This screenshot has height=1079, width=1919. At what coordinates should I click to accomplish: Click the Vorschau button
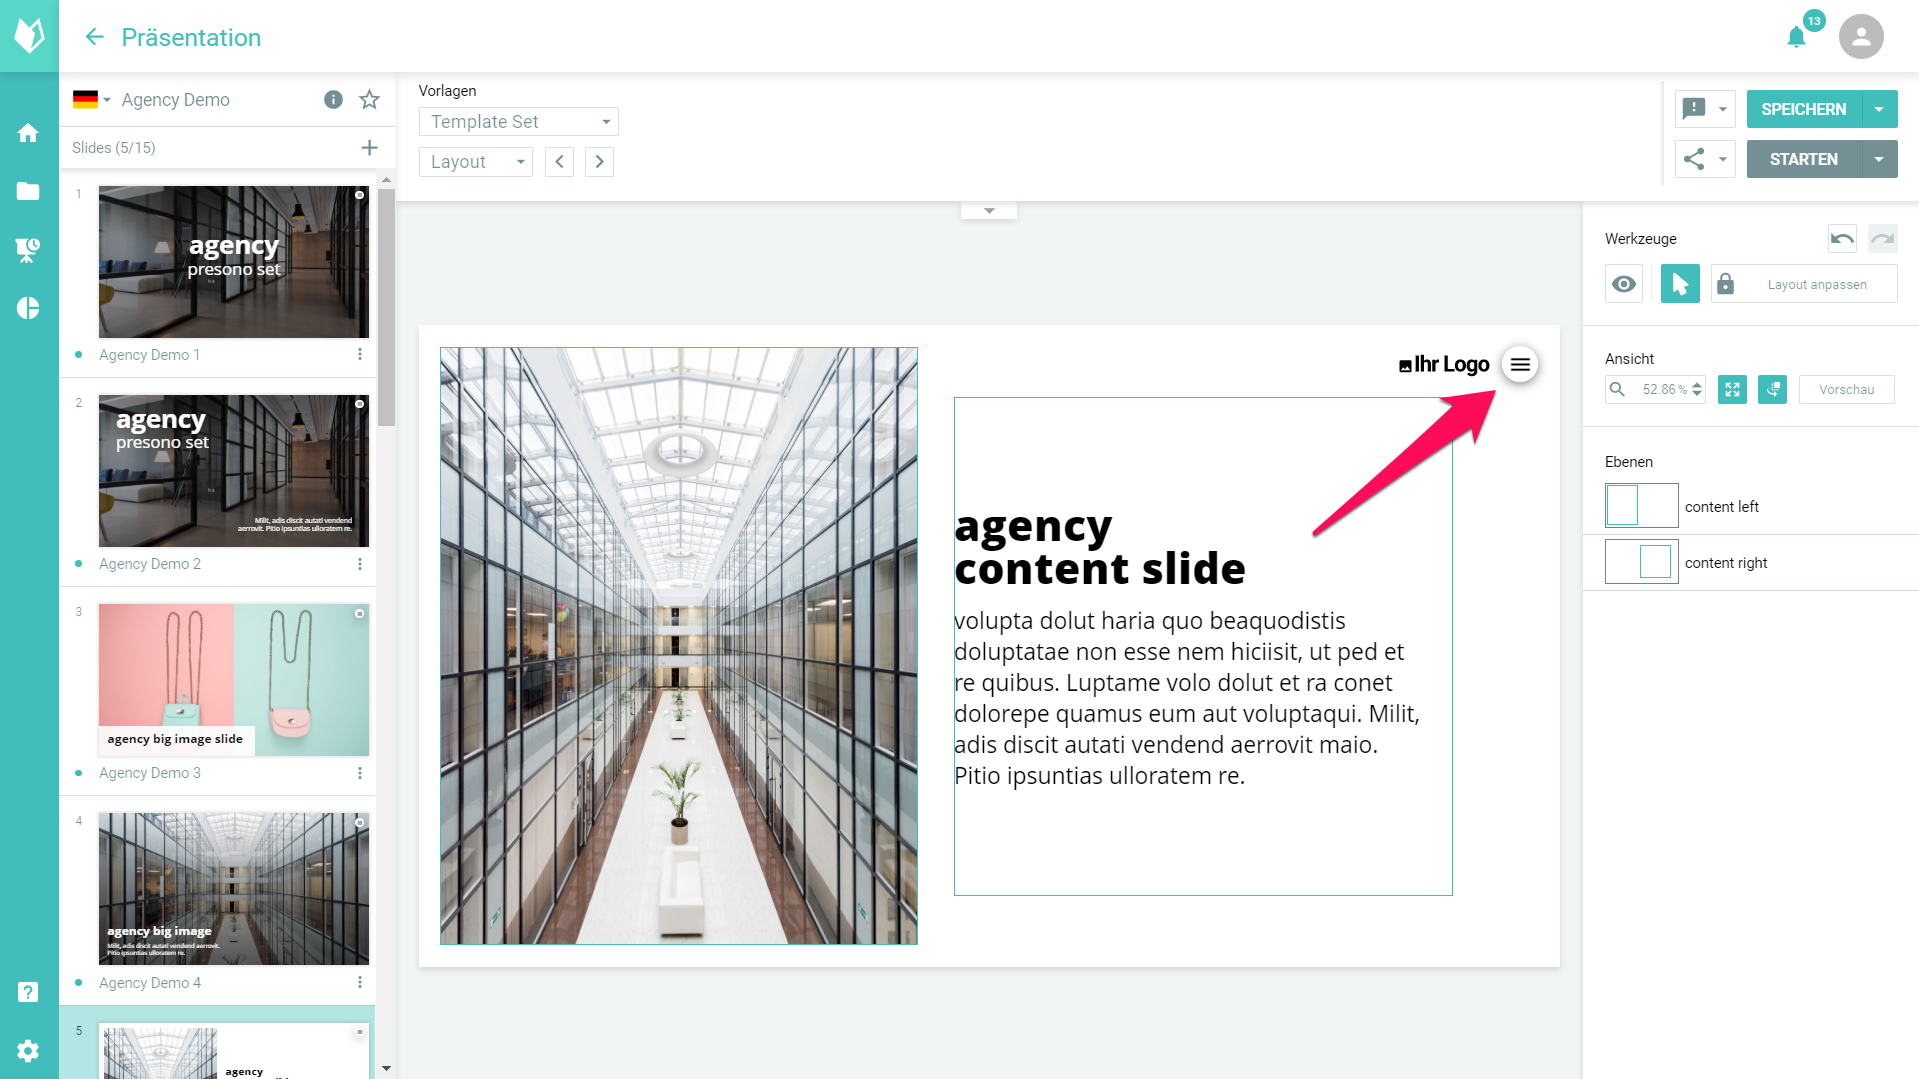coord(1845,389)
